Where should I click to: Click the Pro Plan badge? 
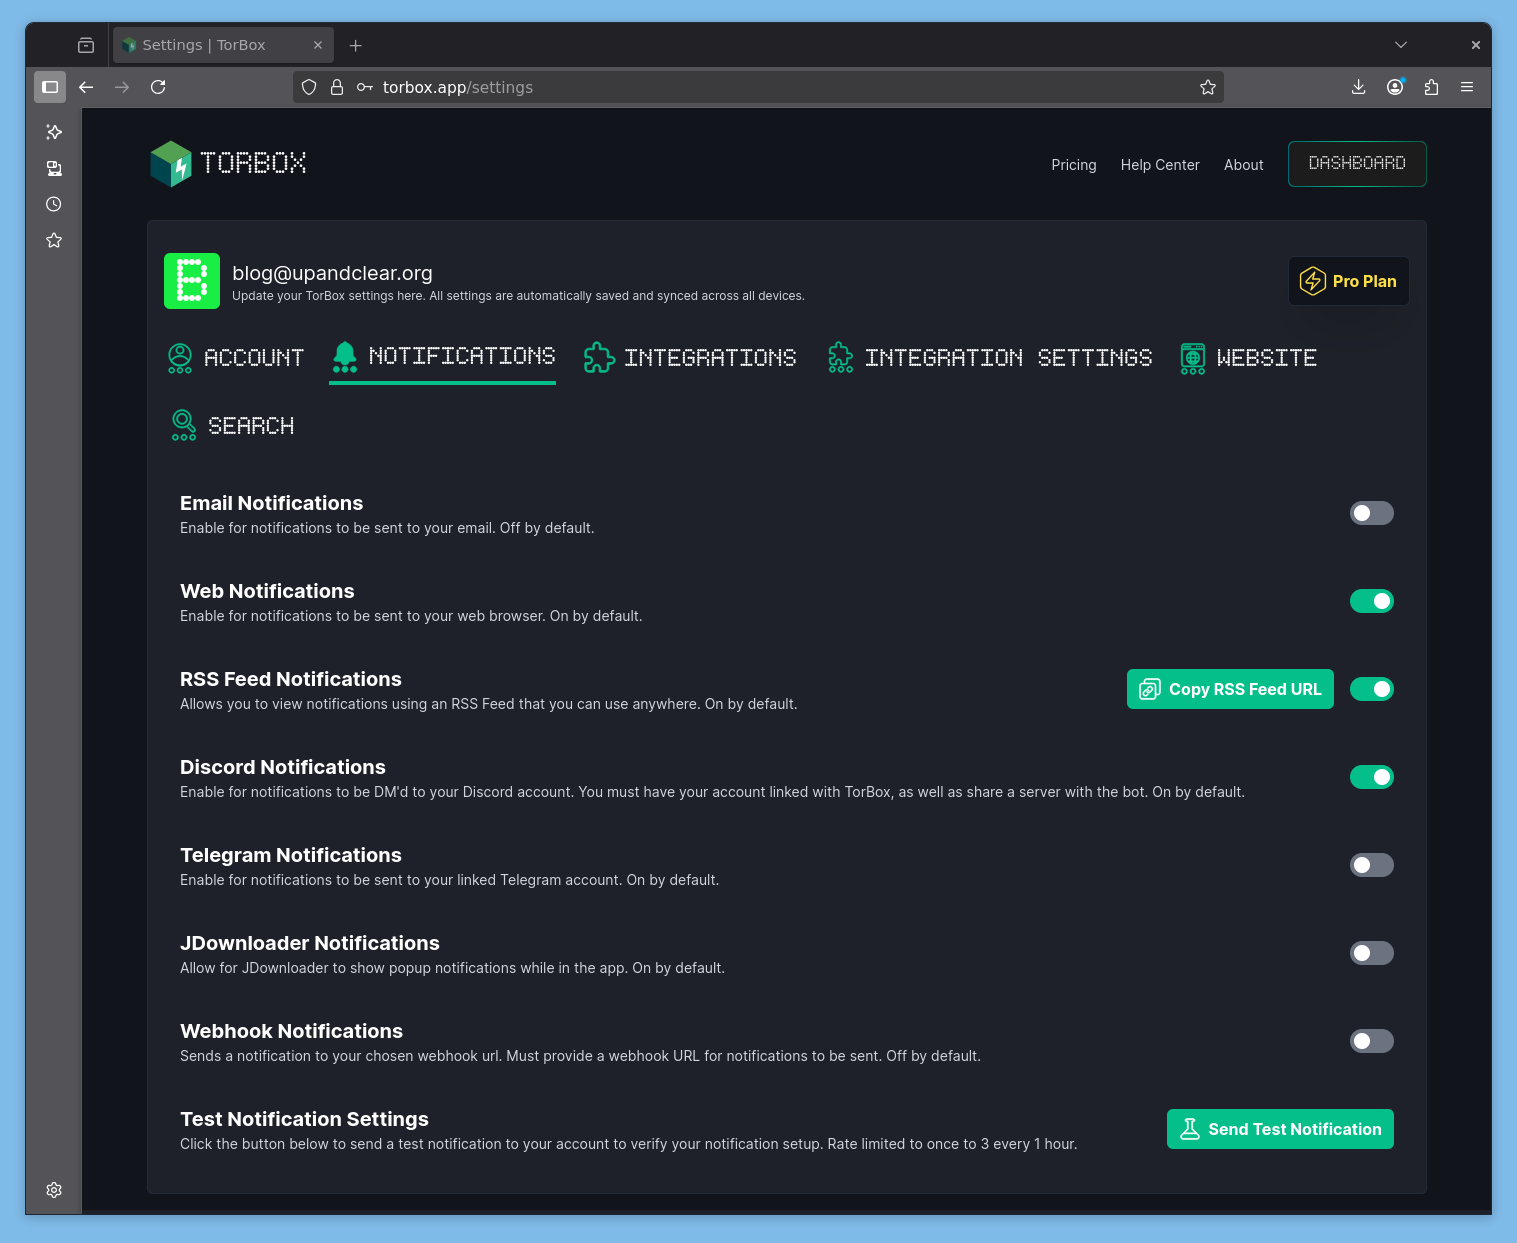pos(1349,281)
